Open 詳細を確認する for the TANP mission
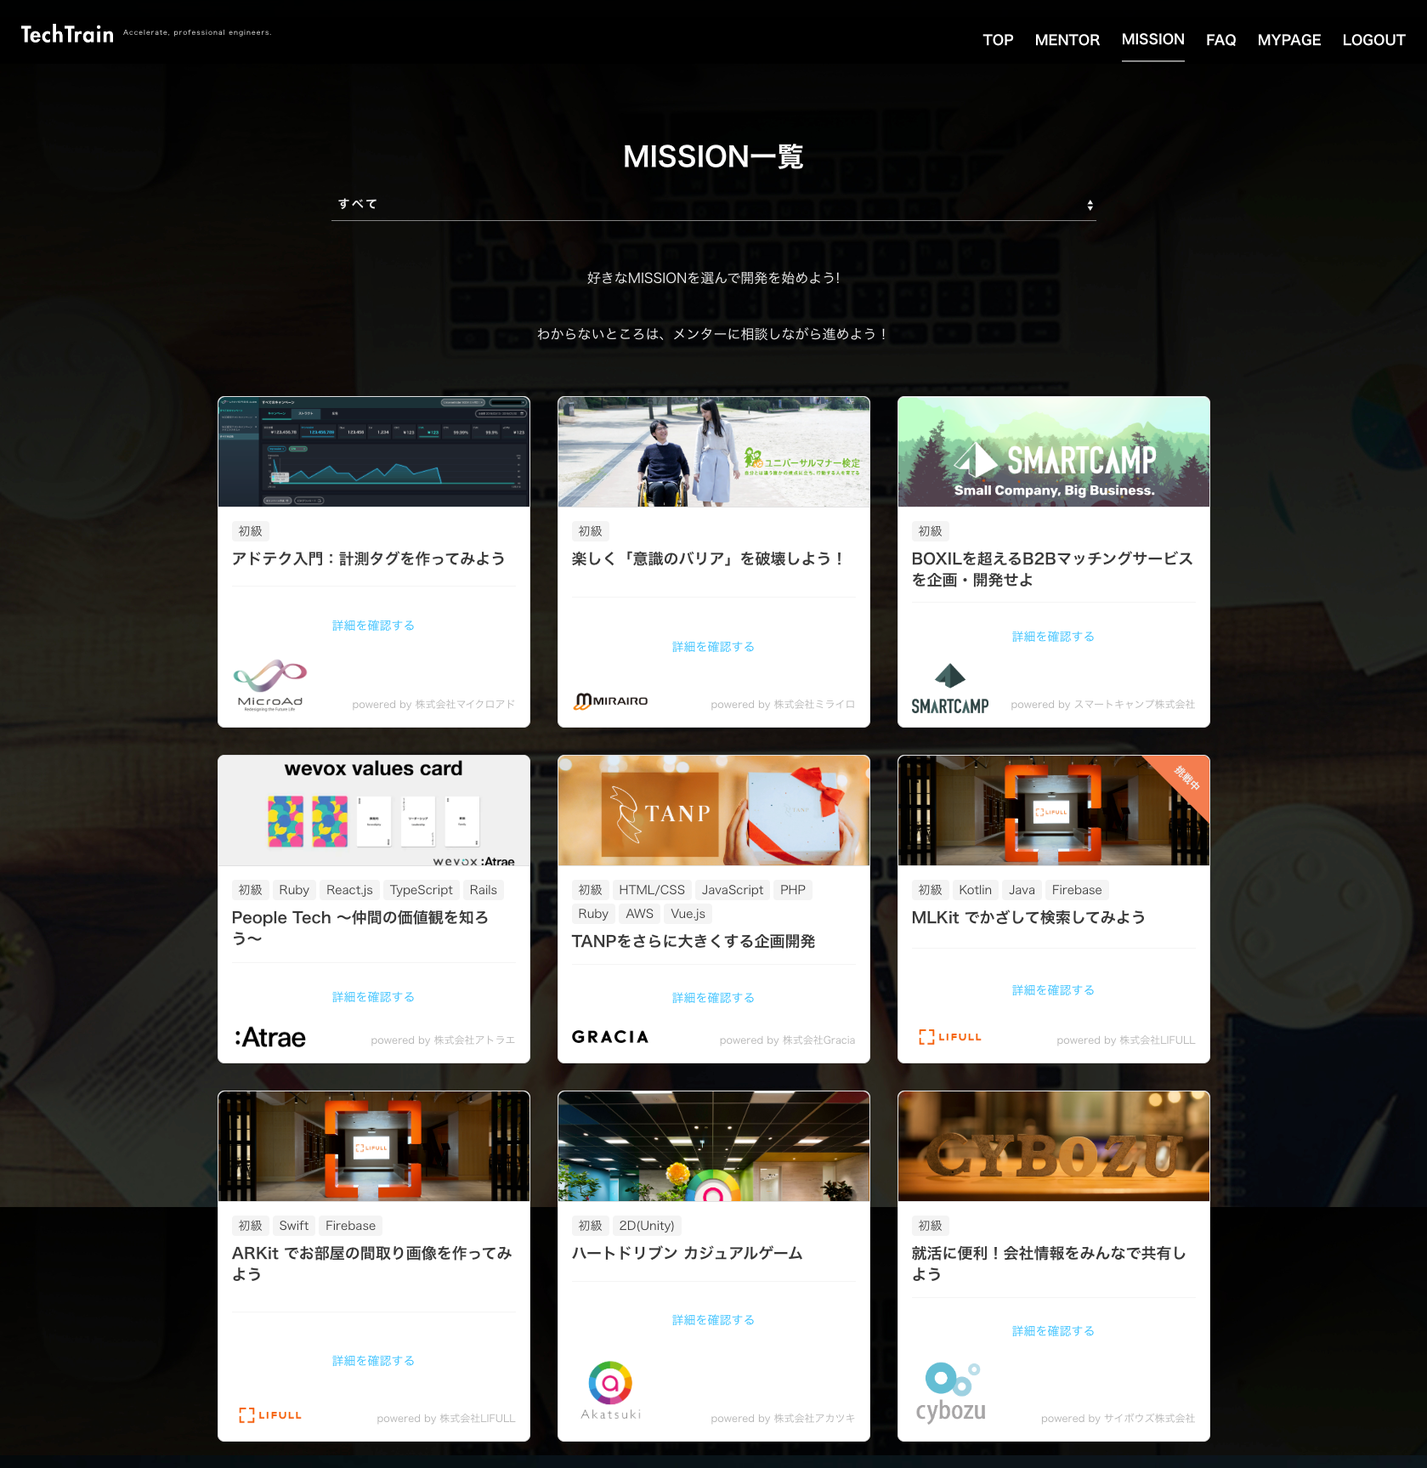The image size is (1427, 1468). tap(713, 997)
